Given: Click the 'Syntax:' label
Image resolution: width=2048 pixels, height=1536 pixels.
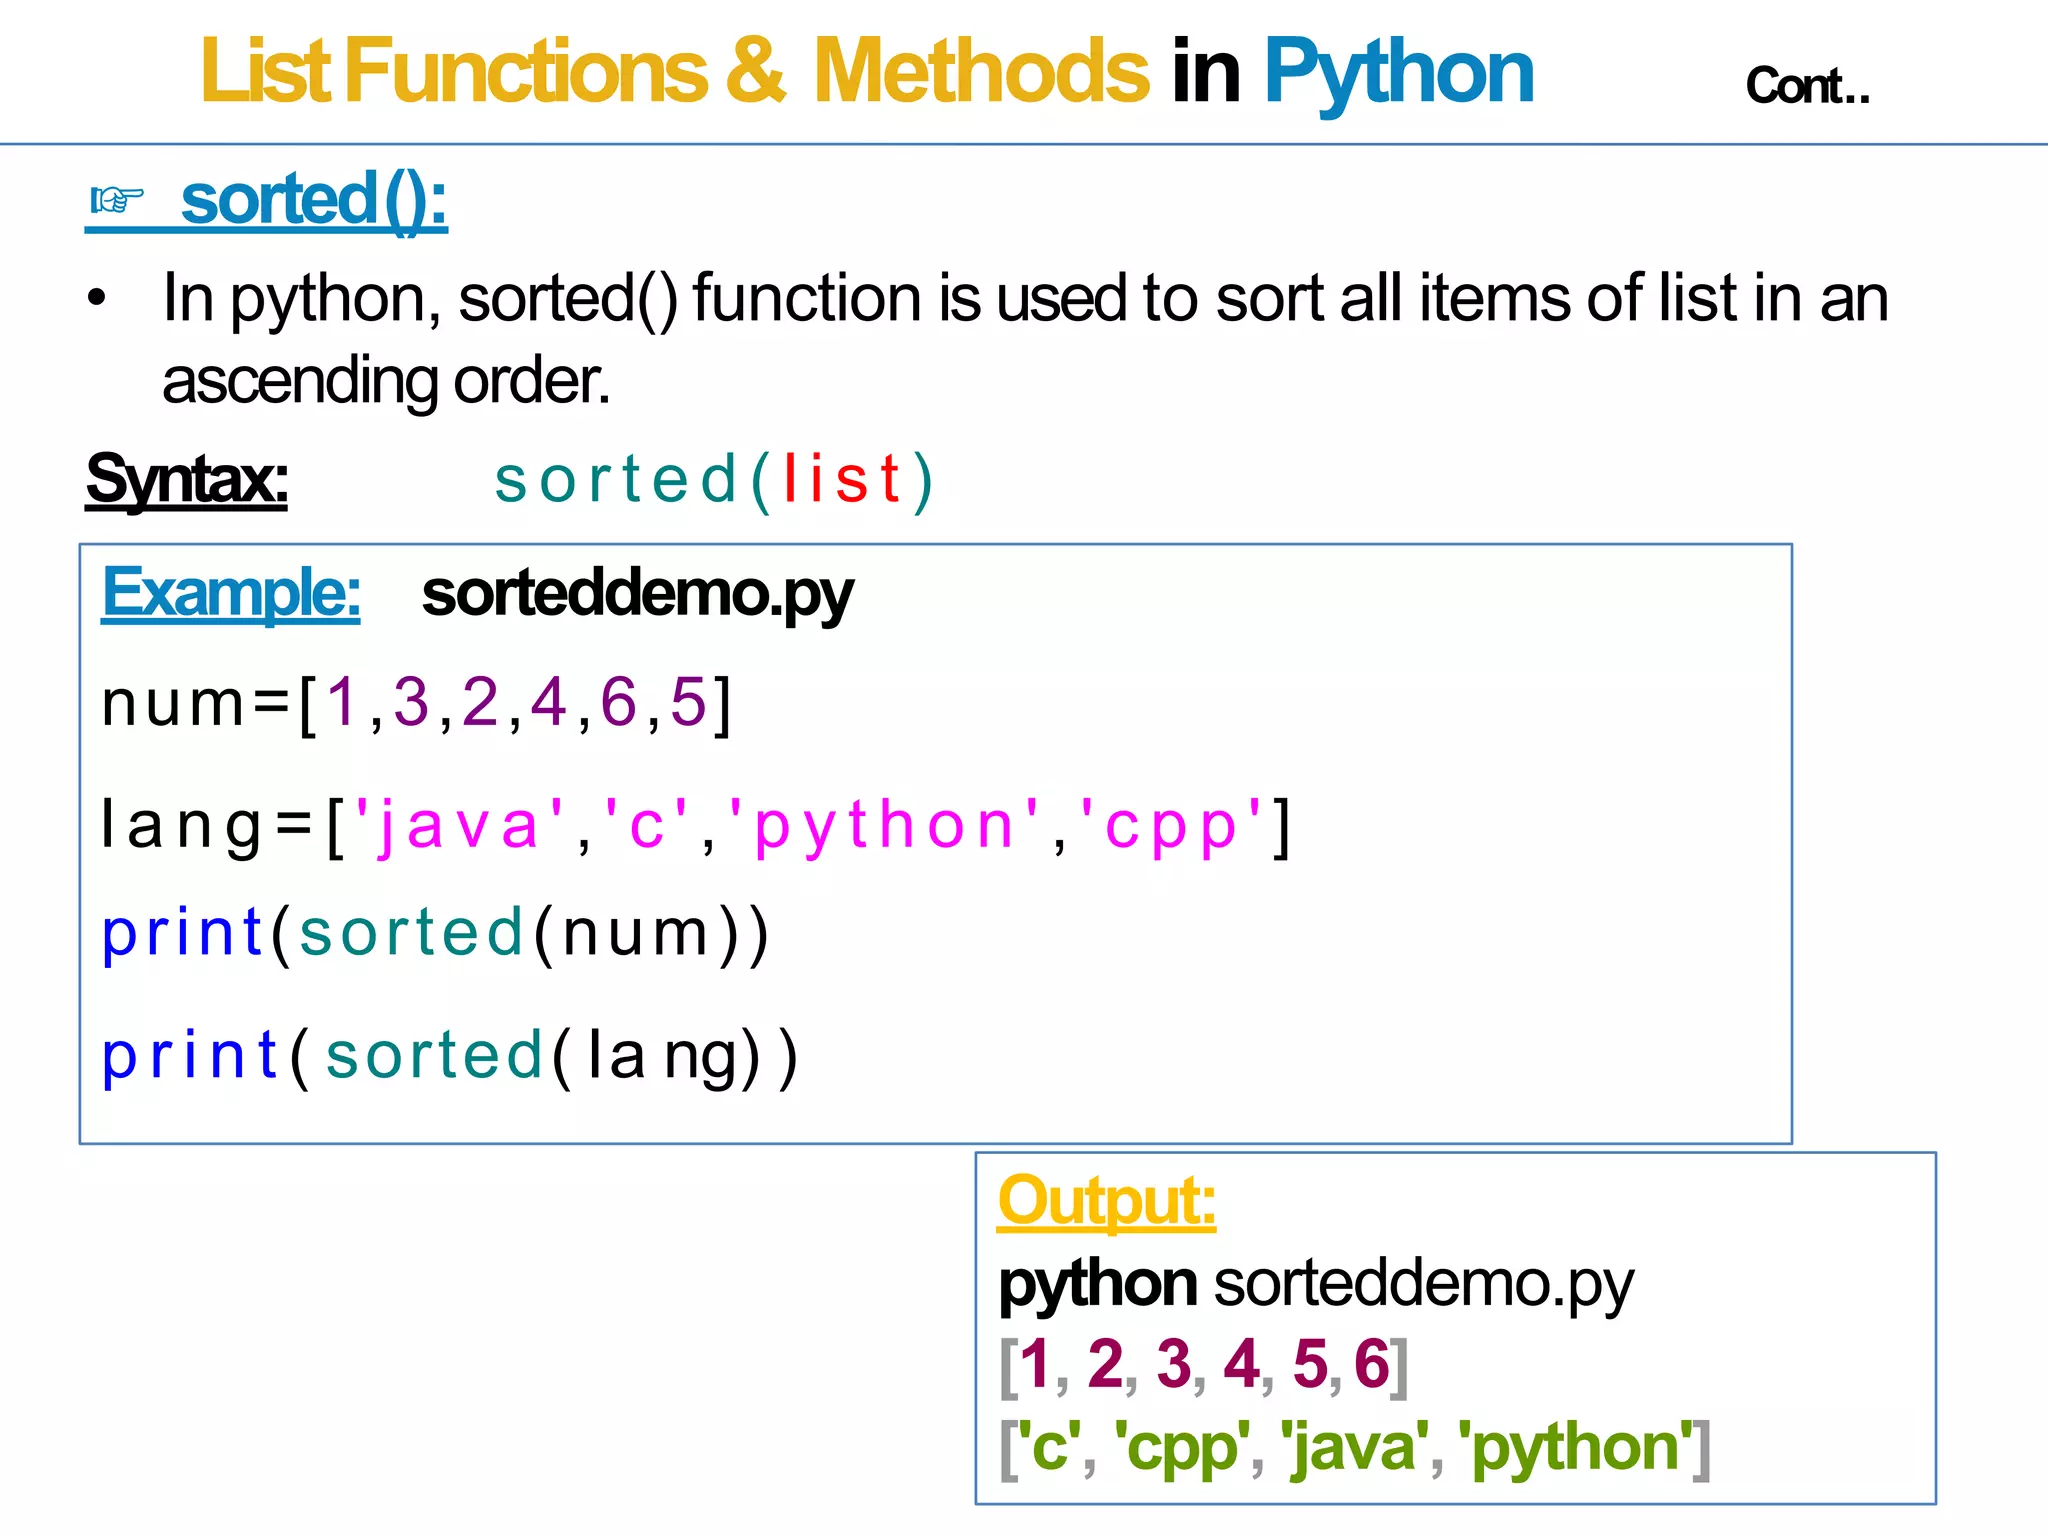Looking at the screenshot, I should tap(187, 480).
